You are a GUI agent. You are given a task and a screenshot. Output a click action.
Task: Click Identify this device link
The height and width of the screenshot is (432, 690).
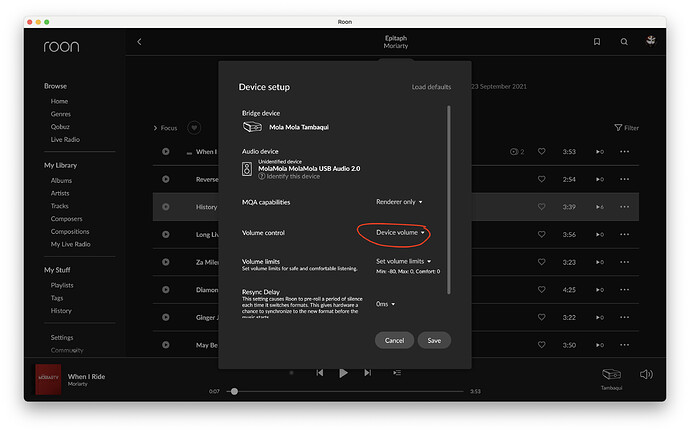pyautogui.click(x=289, y=176)
